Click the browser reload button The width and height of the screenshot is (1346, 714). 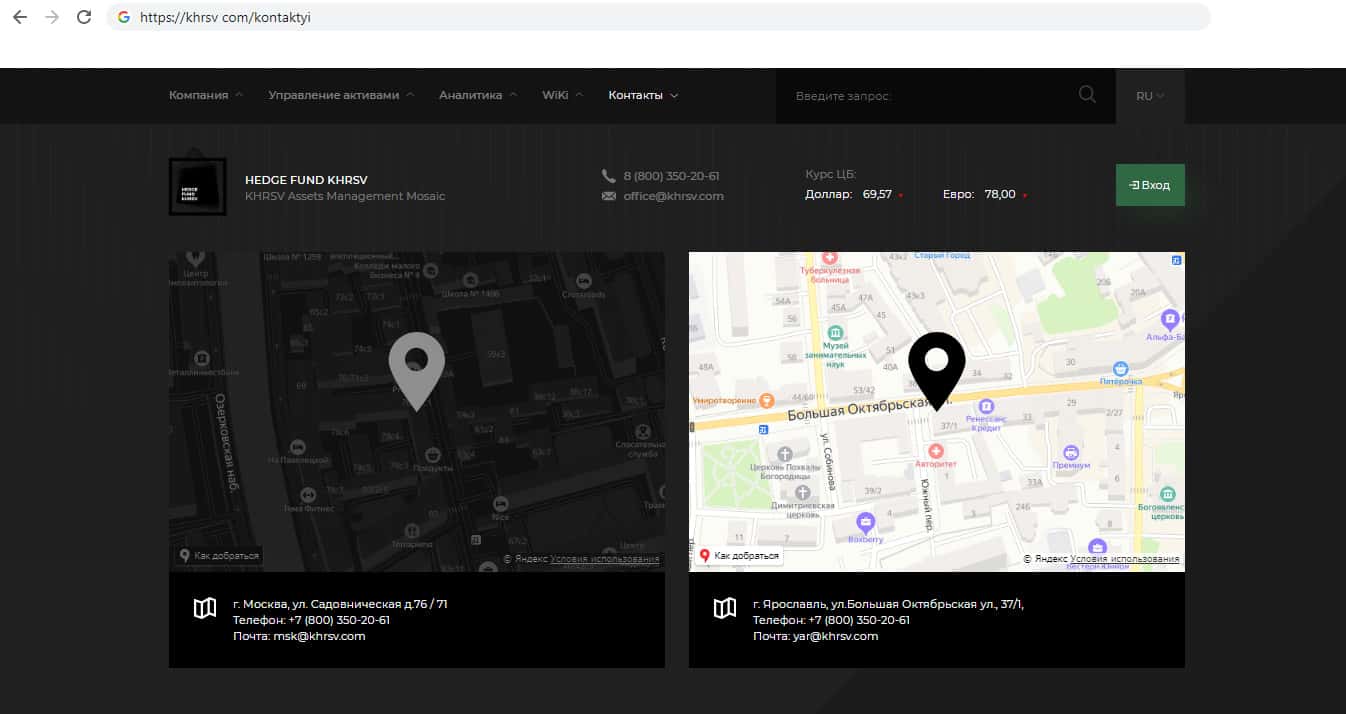point(84,17)
